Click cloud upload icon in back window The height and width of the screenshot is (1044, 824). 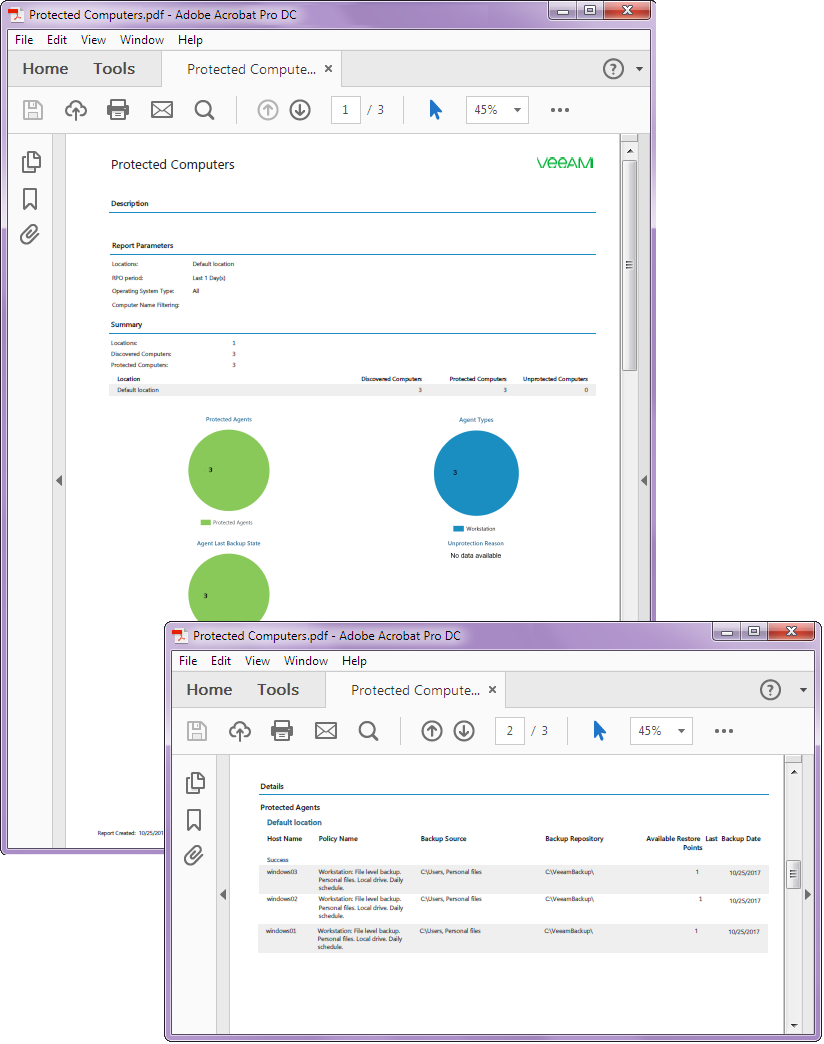pos(75,110)
